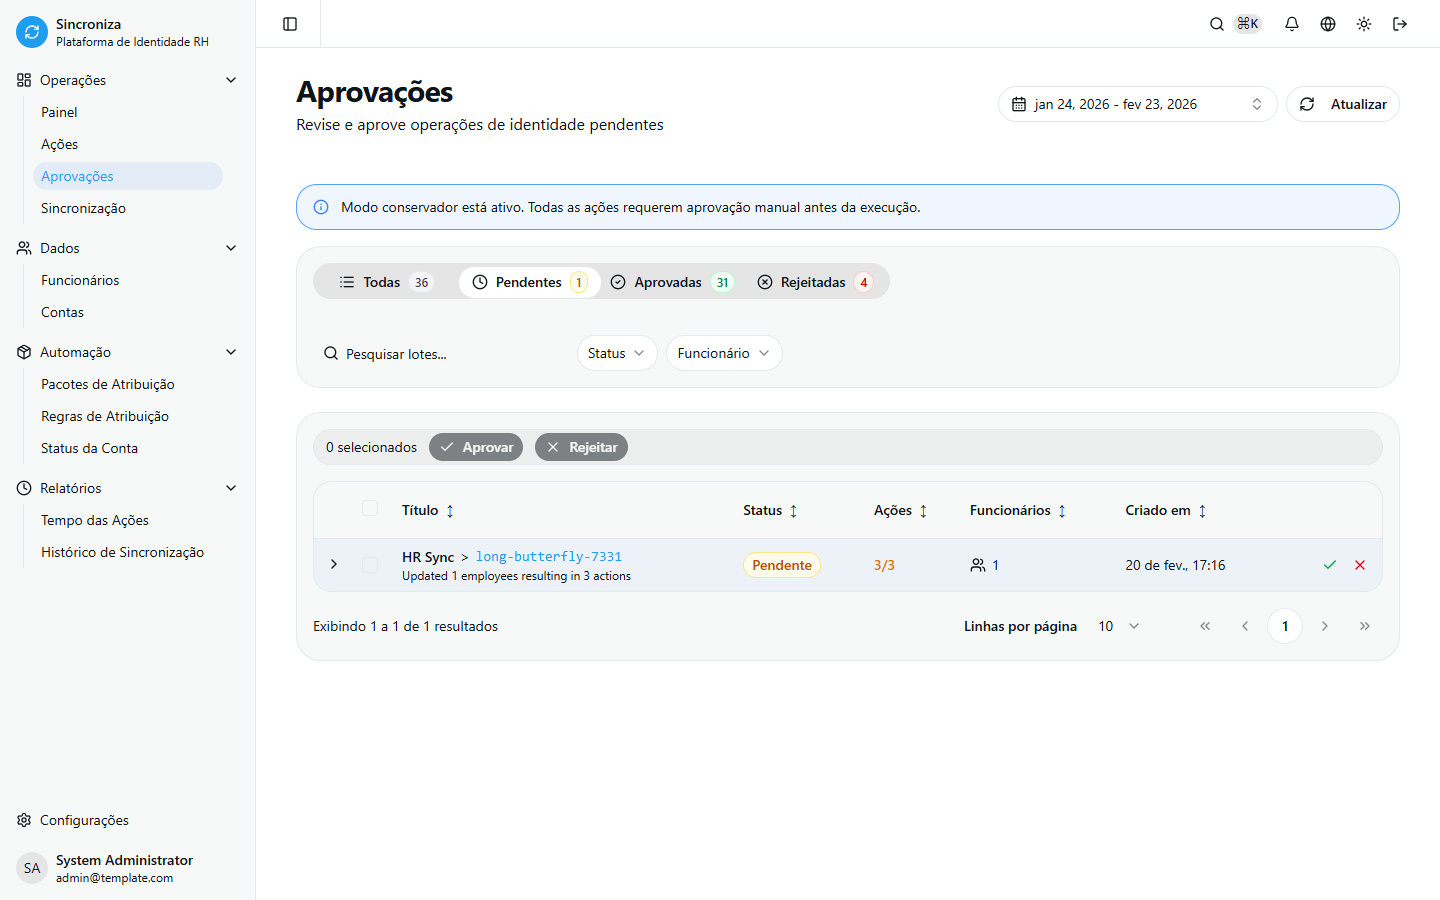The image size is (1440, 900).
Task: Open the date range picker
Action: [x=1136, y=104]
